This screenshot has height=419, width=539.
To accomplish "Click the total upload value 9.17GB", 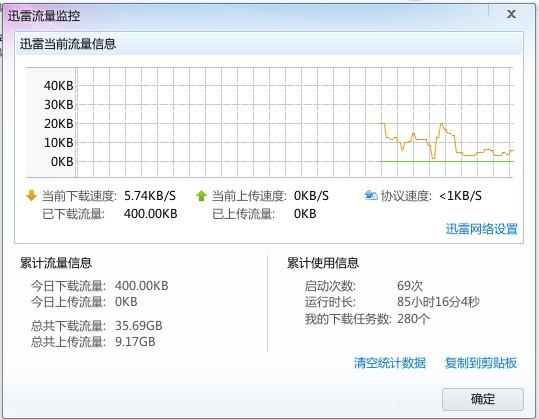I will [x=135, y=342].
